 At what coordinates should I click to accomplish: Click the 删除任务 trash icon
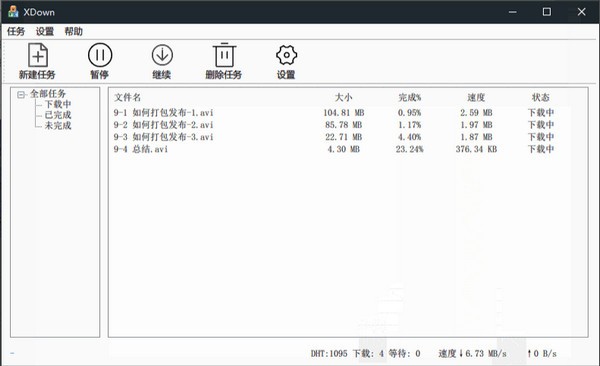224,55
